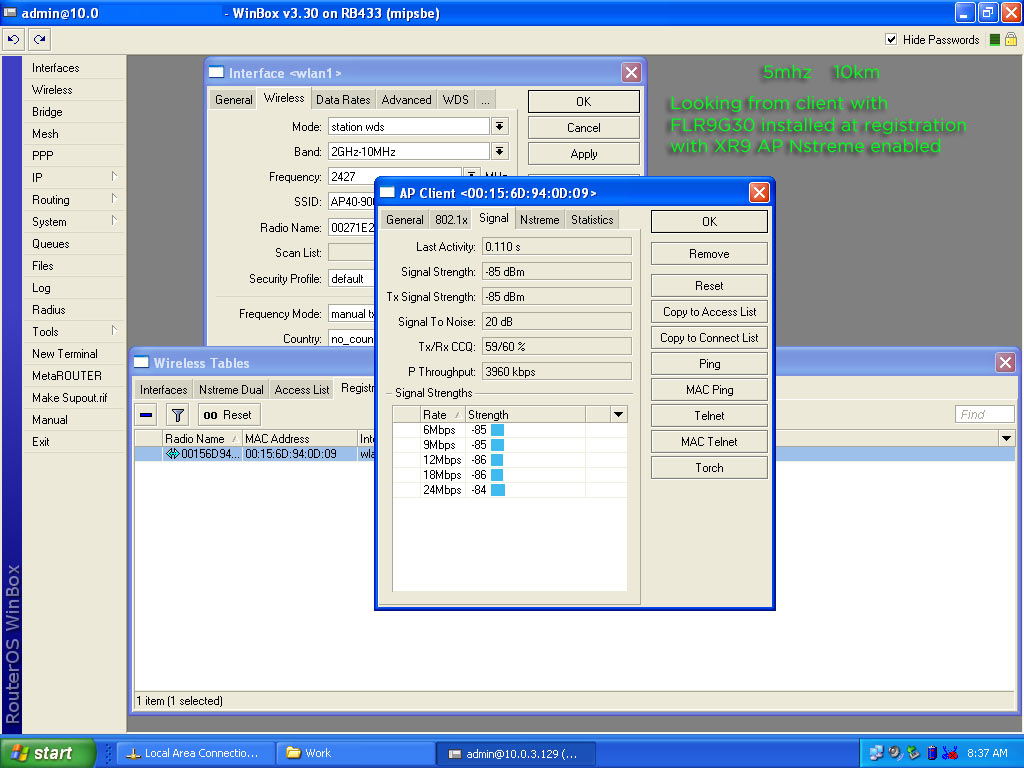
Task: Click the registration entry icon beside 00156D94
Action: coord(172,454)
